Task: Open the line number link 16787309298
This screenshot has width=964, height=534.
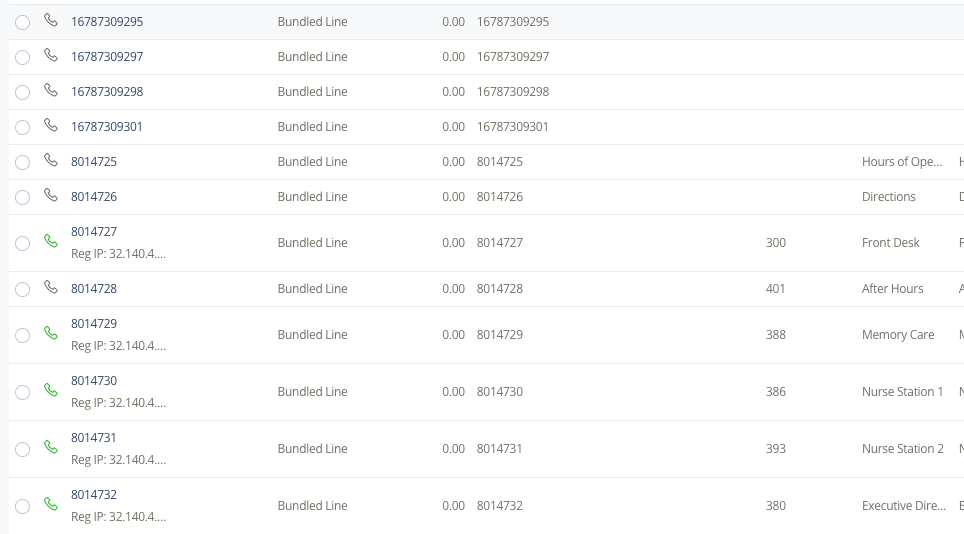Action: click(107, 92)
